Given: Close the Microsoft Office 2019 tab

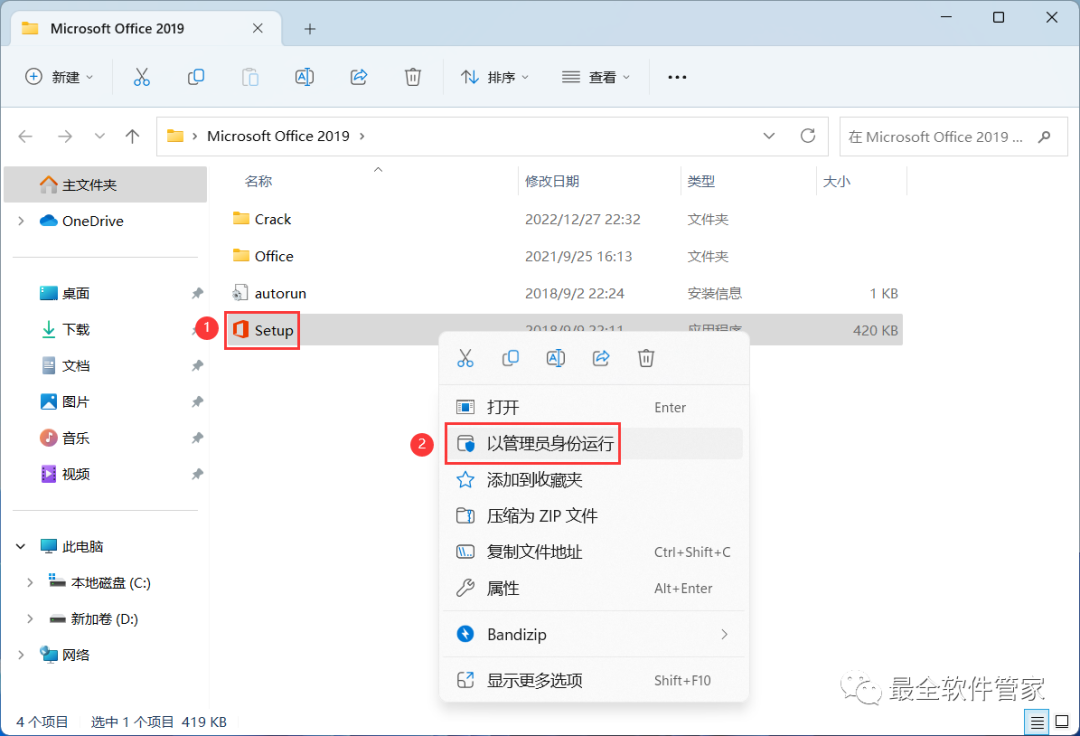Looking at the screenshot, I should [x=258, y=28].
